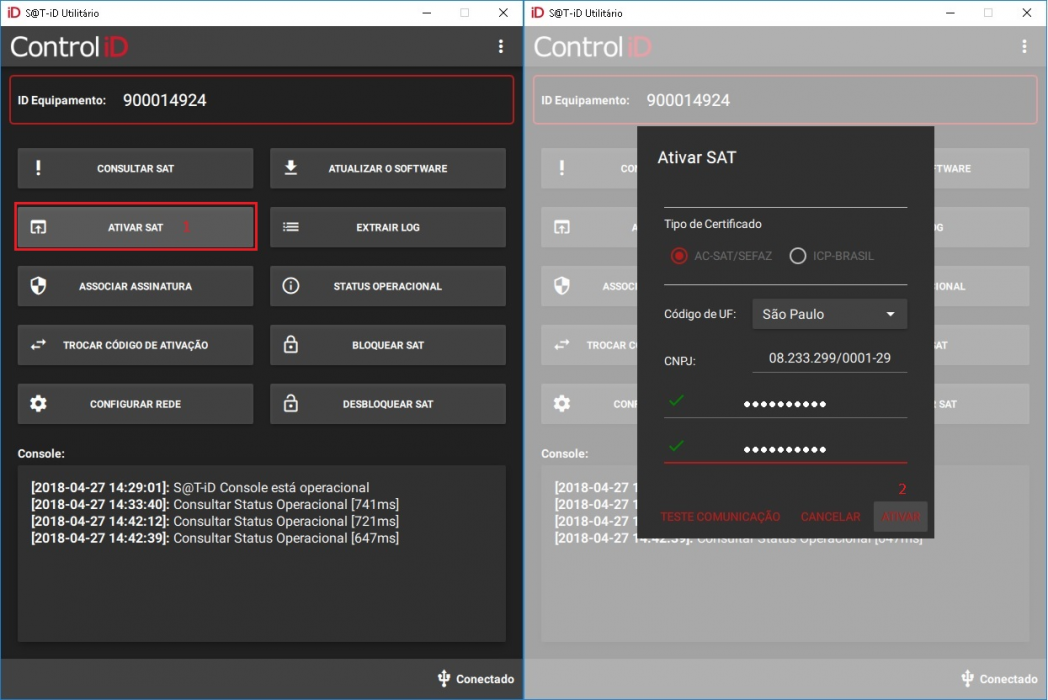
Task: Click the first activation code password field
Action: point(785,403)
